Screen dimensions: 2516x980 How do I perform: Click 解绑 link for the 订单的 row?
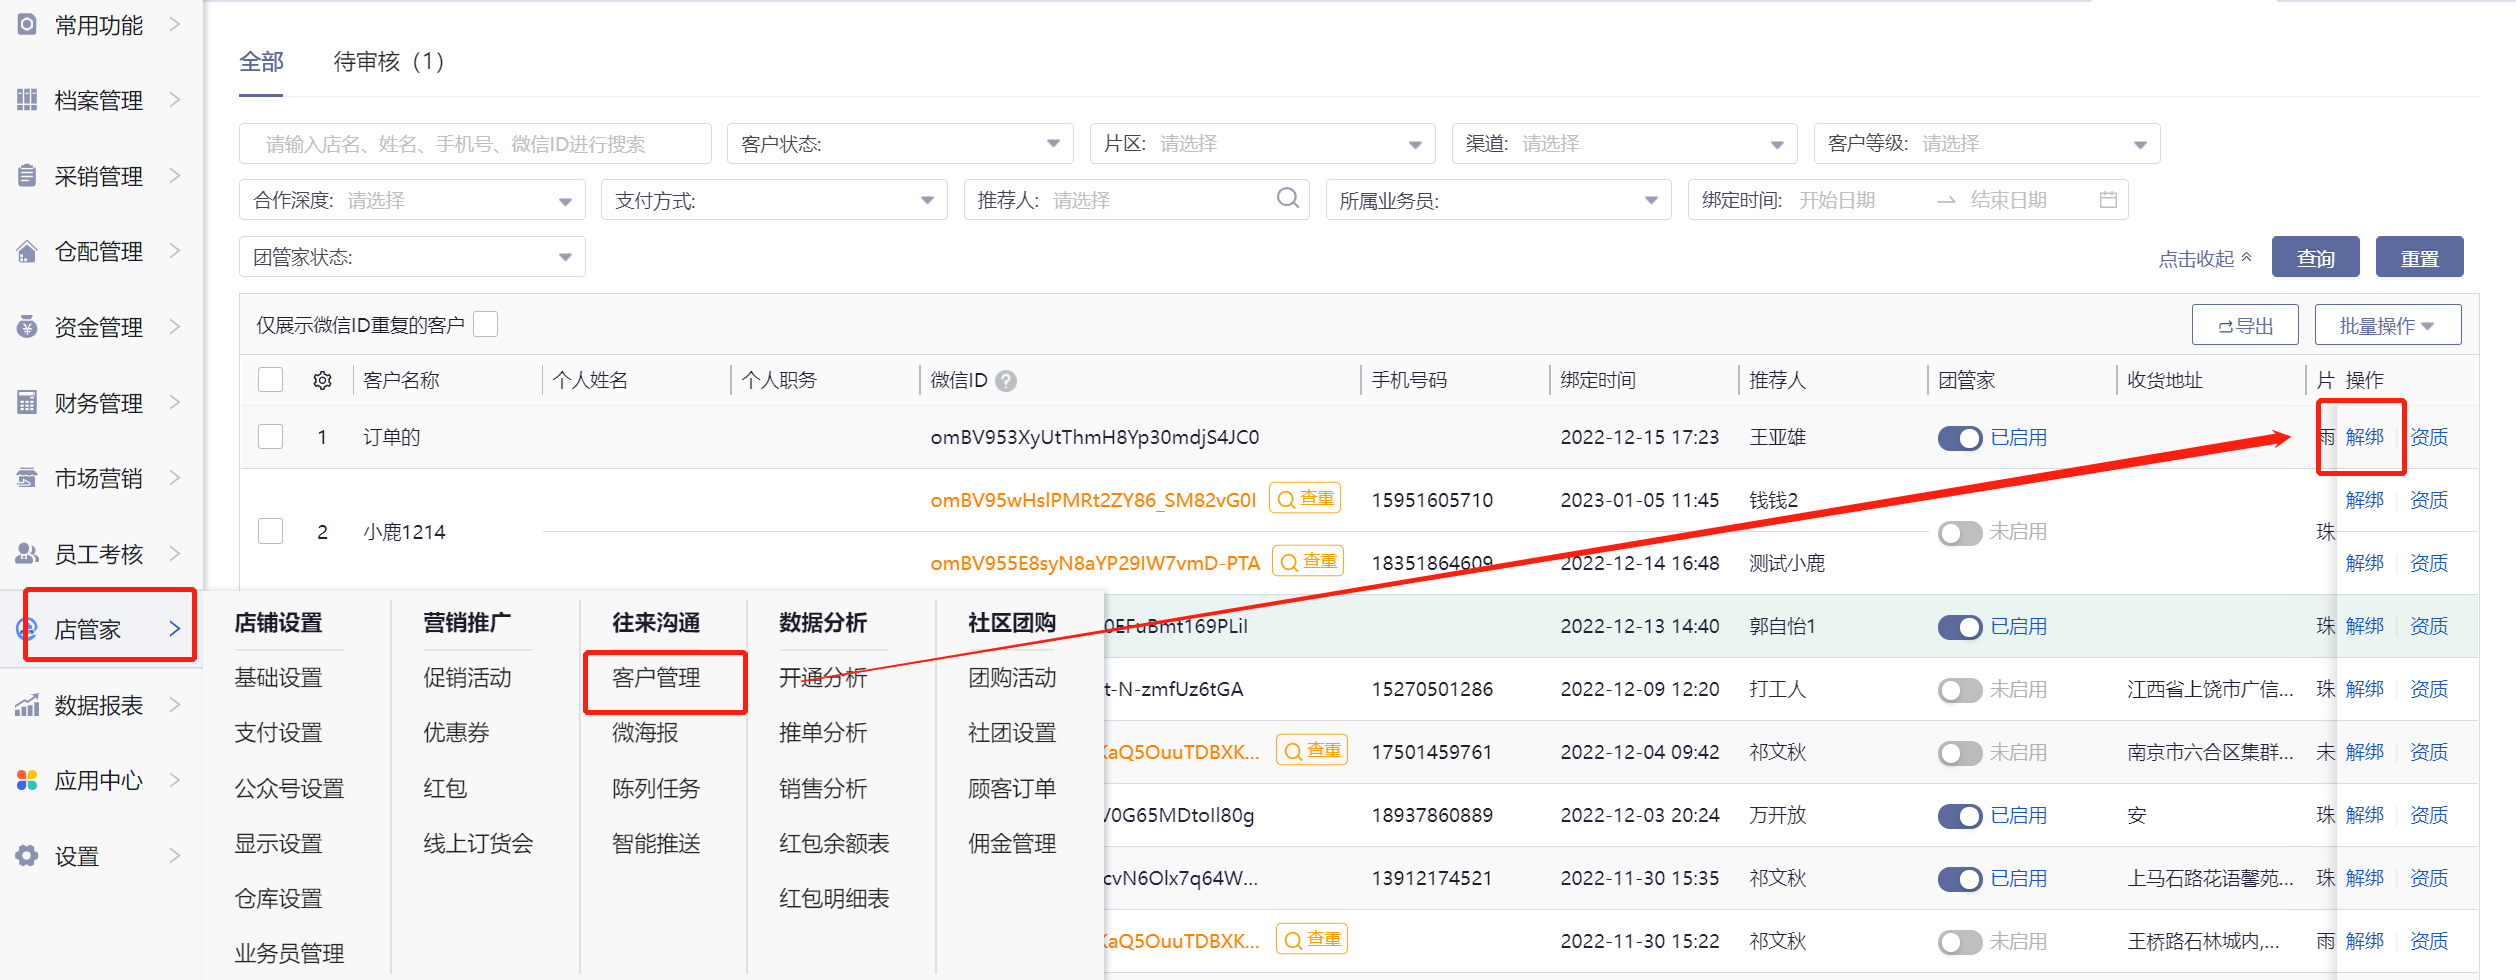[2364, 437]
